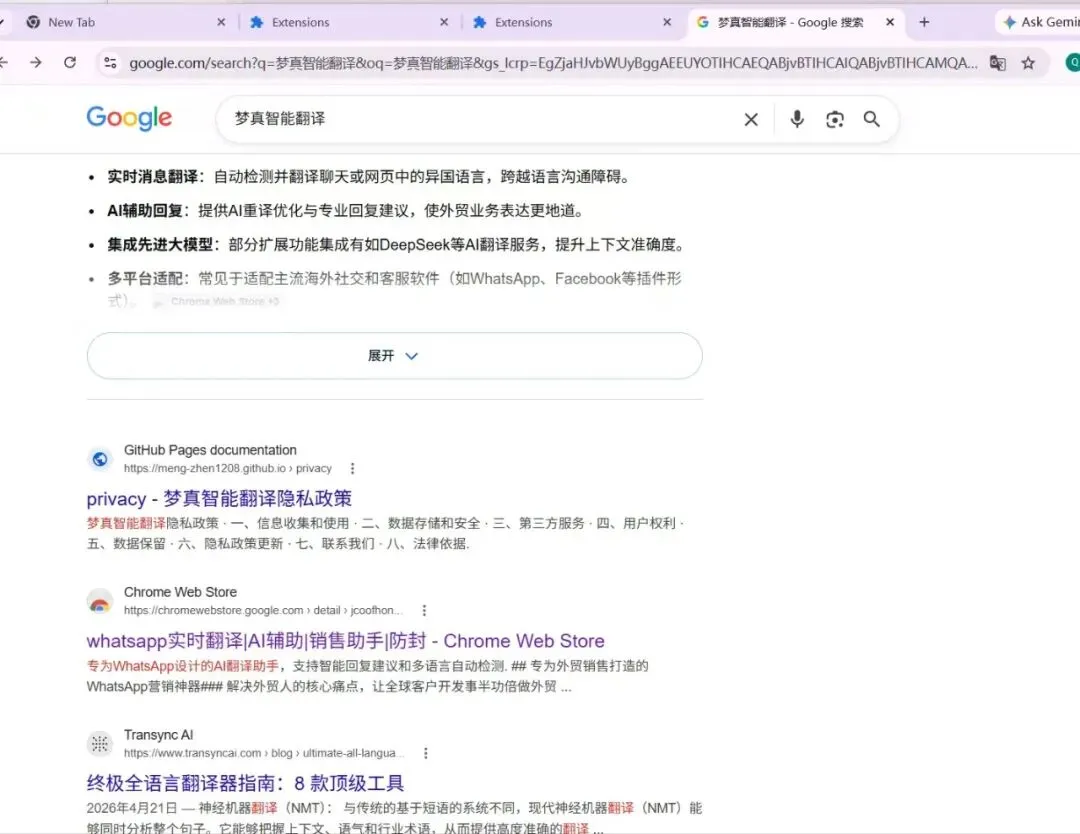Click the Transync AI favicon
1080x834 pixels.
pos(100,744)
